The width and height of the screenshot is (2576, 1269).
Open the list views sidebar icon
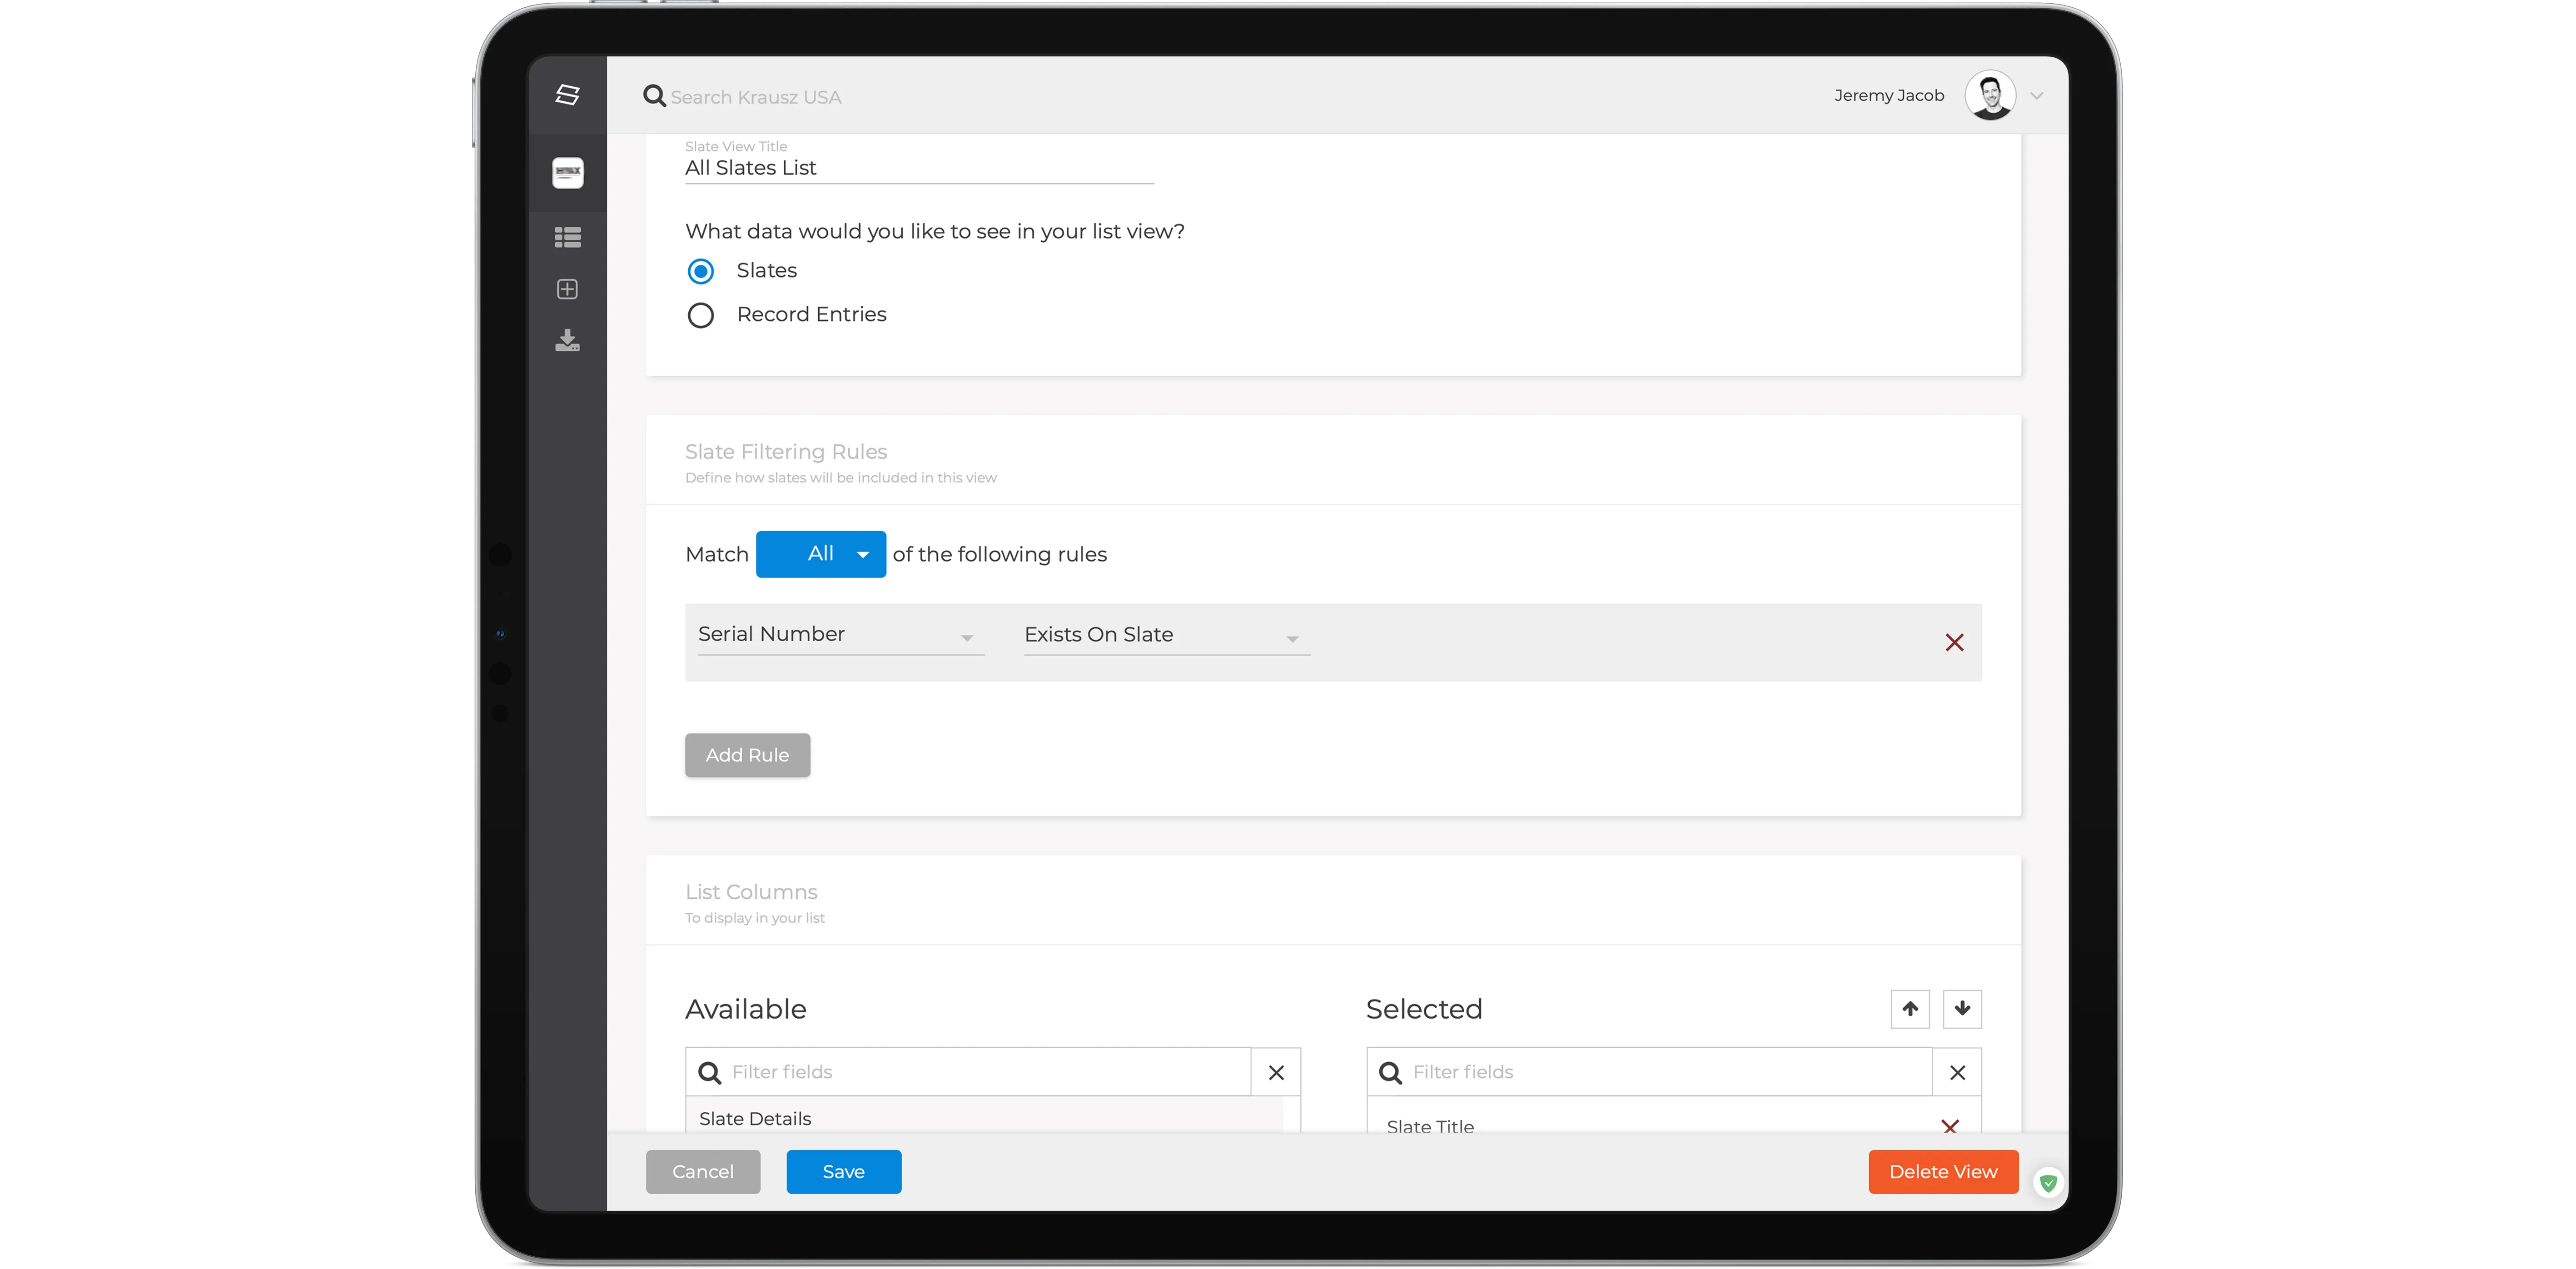click(567, 237)
